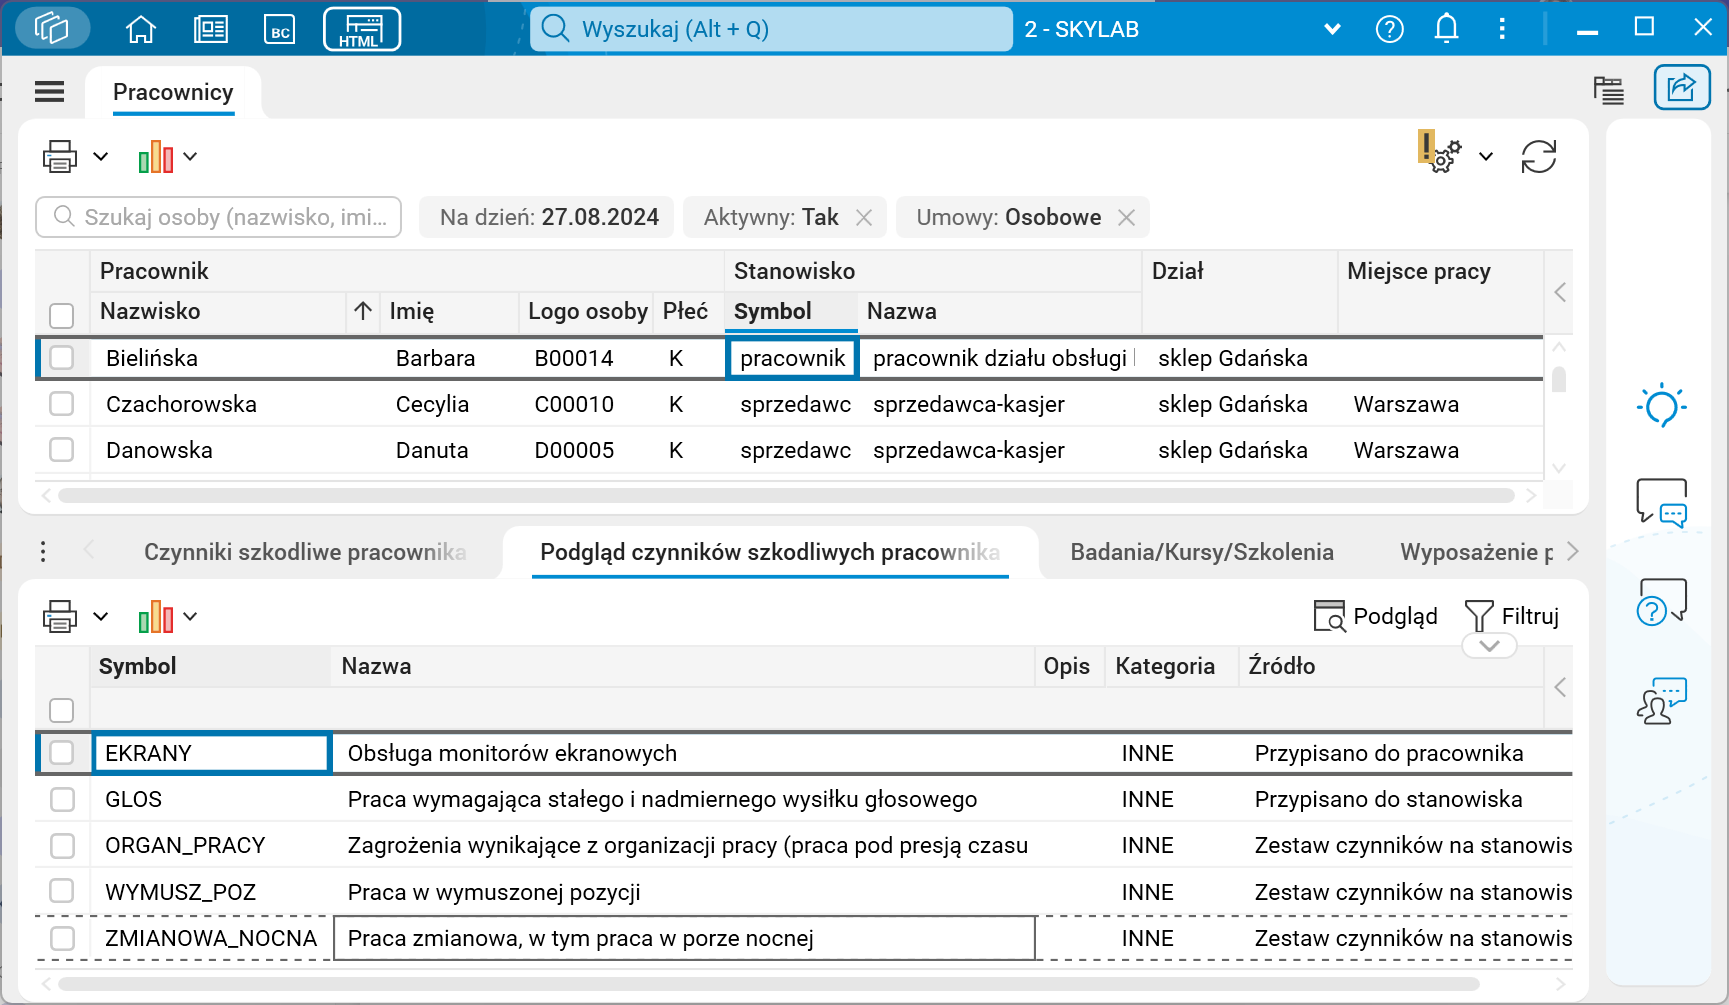Open the home screen icon
The image size is (1729, 1005).
(140, 28)
